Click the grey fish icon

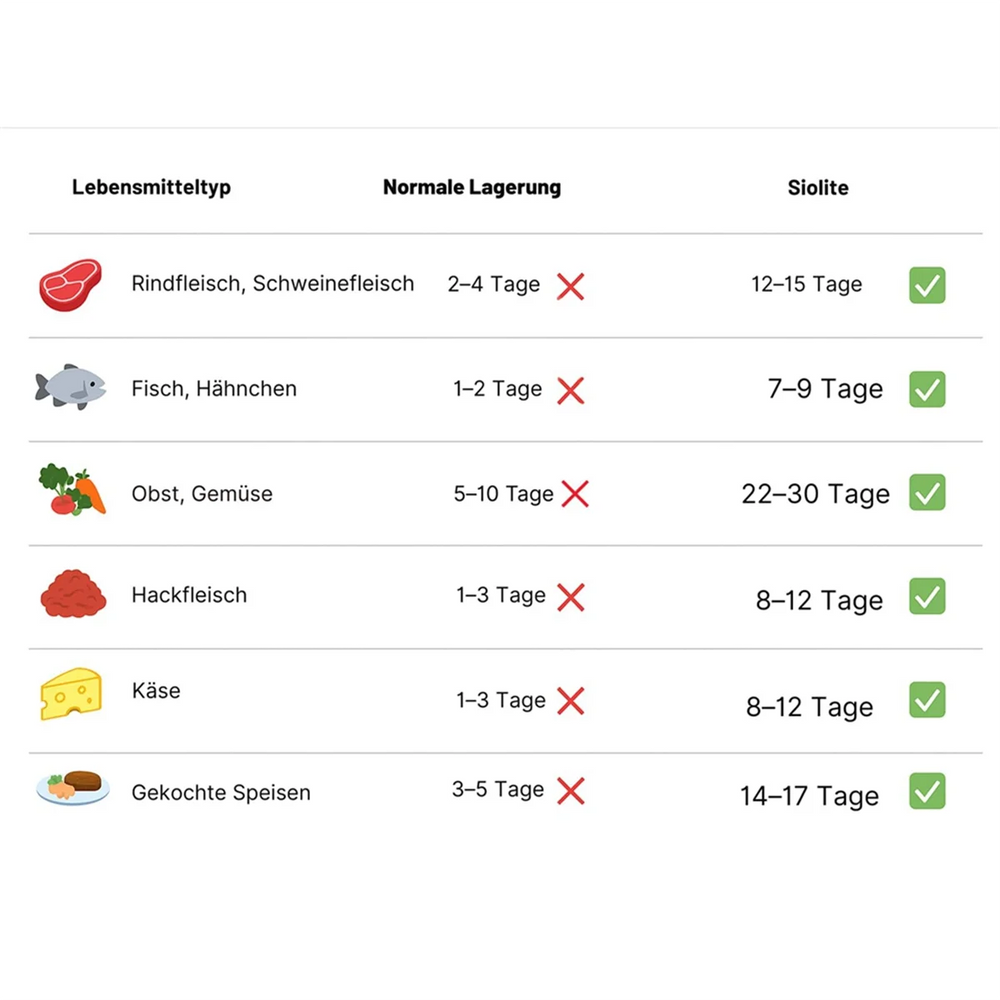[x=70, y=387]
